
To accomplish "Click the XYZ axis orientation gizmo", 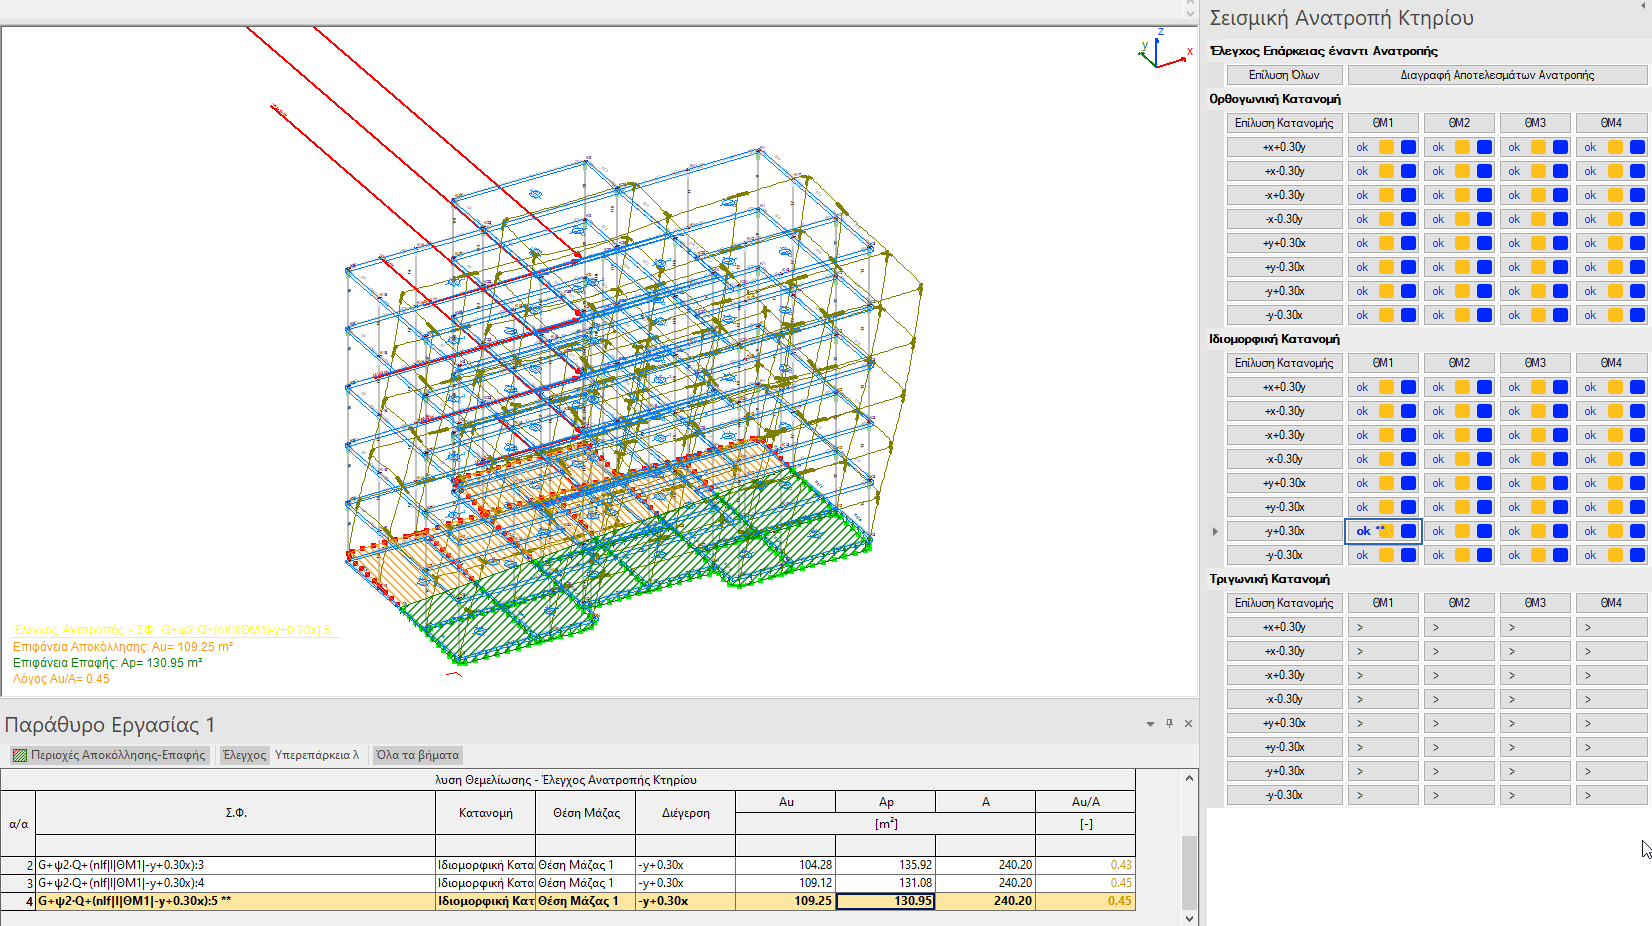I will 1160,50.
